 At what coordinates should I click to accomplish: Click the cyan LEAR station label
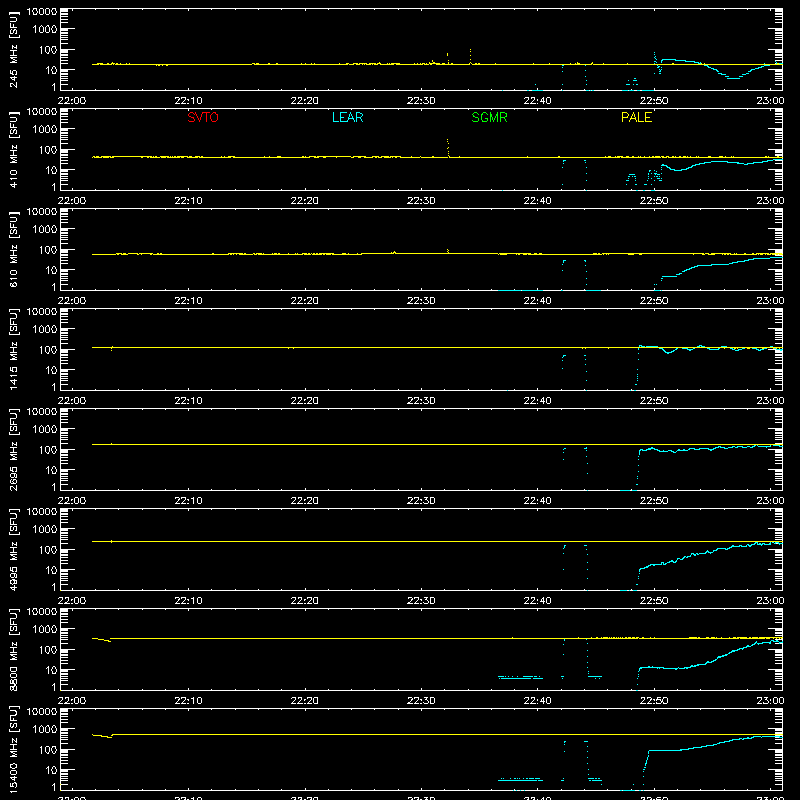[x=347, y=117]
